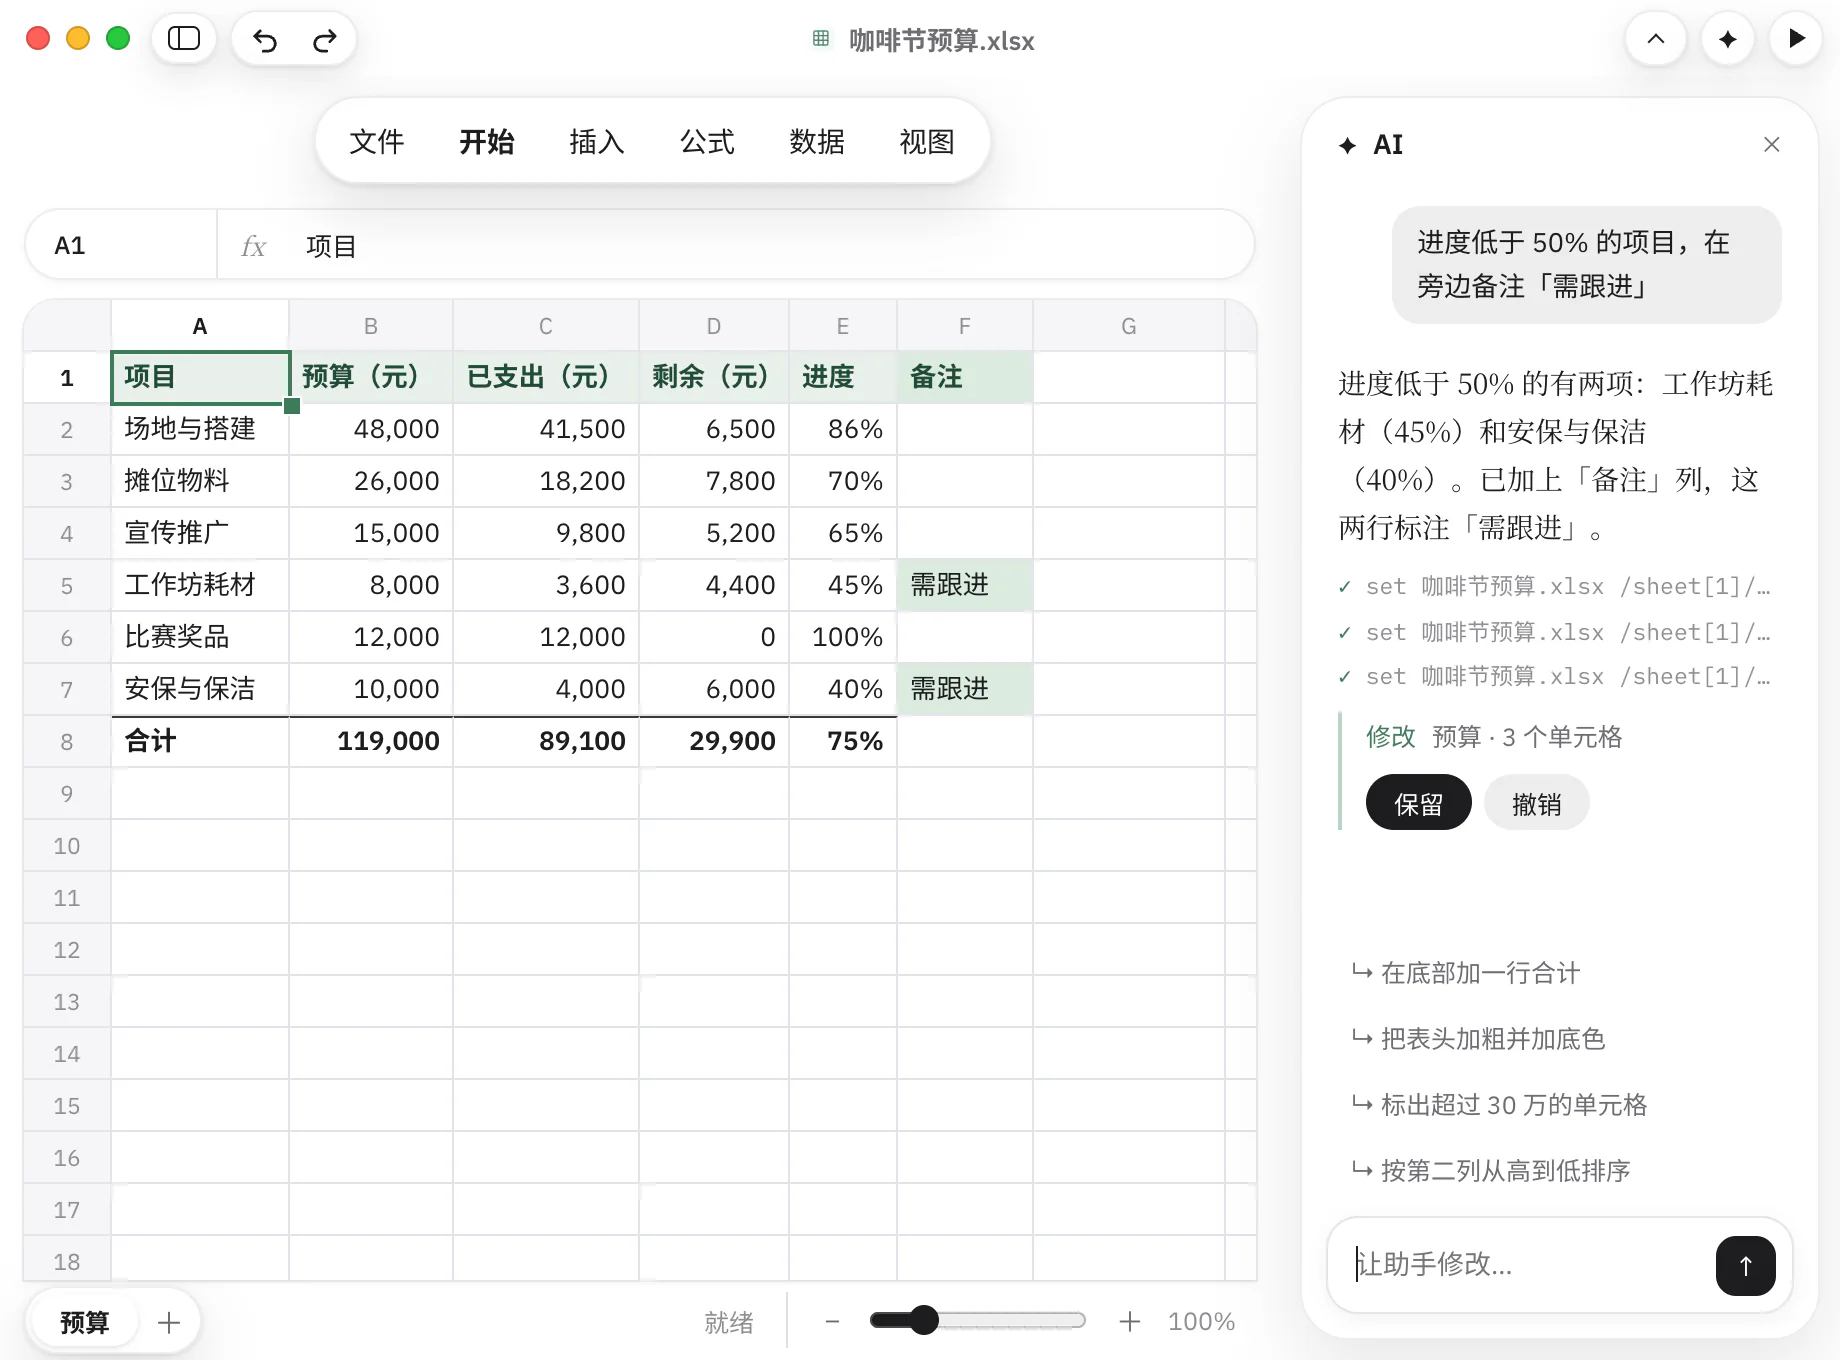This screenshot has height=1360, width=1840.
Task: Select cell 比赛奖品
Action: (200, 637)
